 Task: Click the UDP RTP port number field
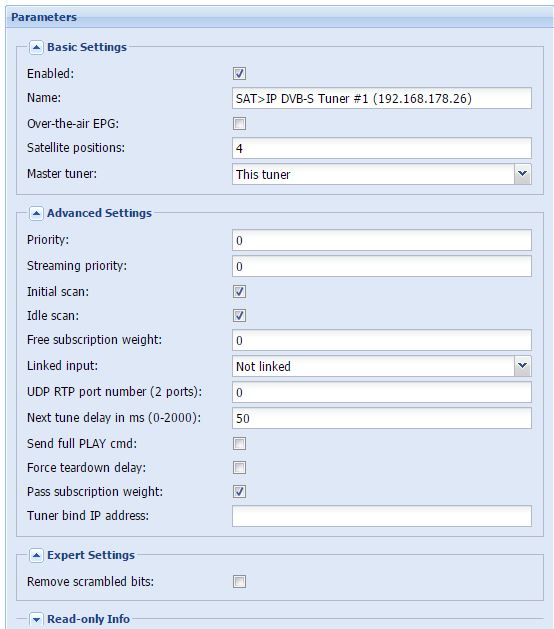[x=382, y=392]
